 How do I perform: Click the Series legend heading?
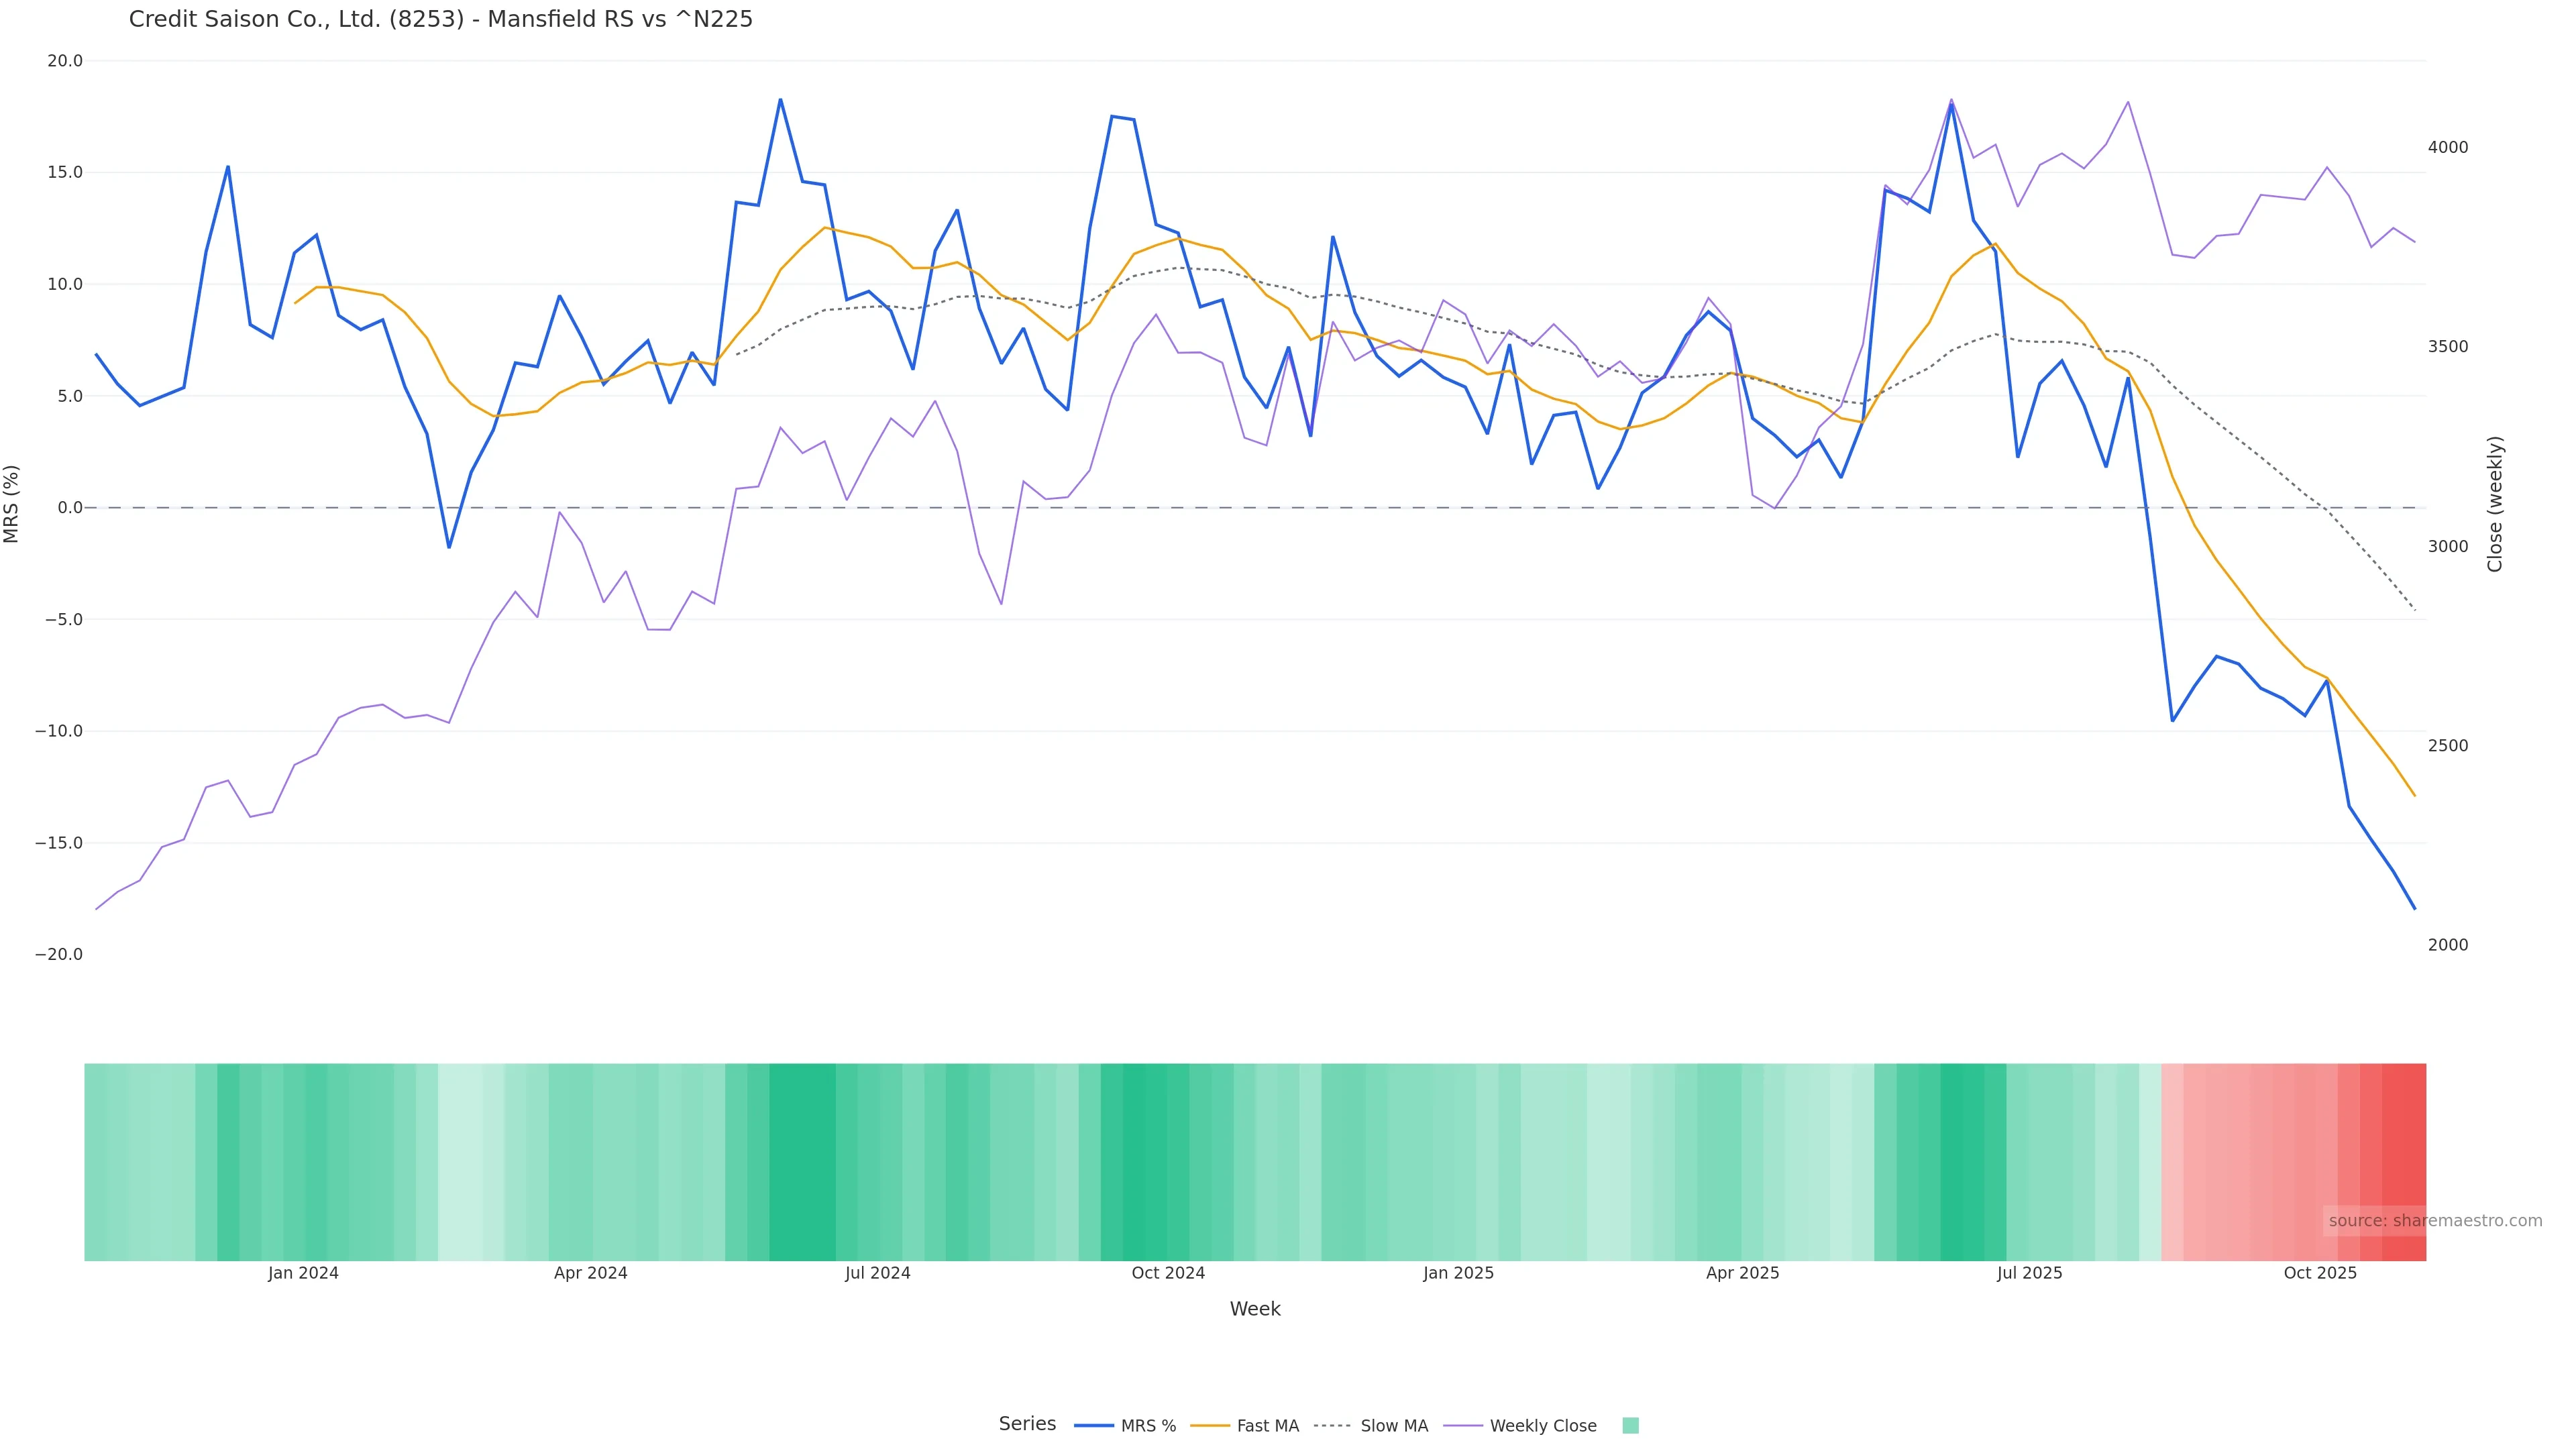coord(1027,1424)
